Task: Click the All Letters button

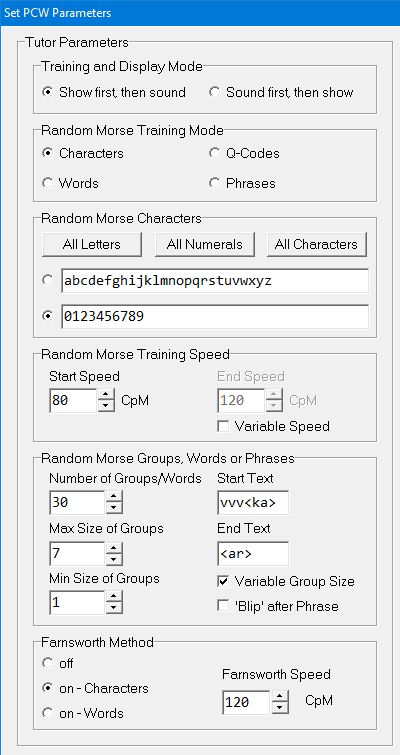Action: 91,245
